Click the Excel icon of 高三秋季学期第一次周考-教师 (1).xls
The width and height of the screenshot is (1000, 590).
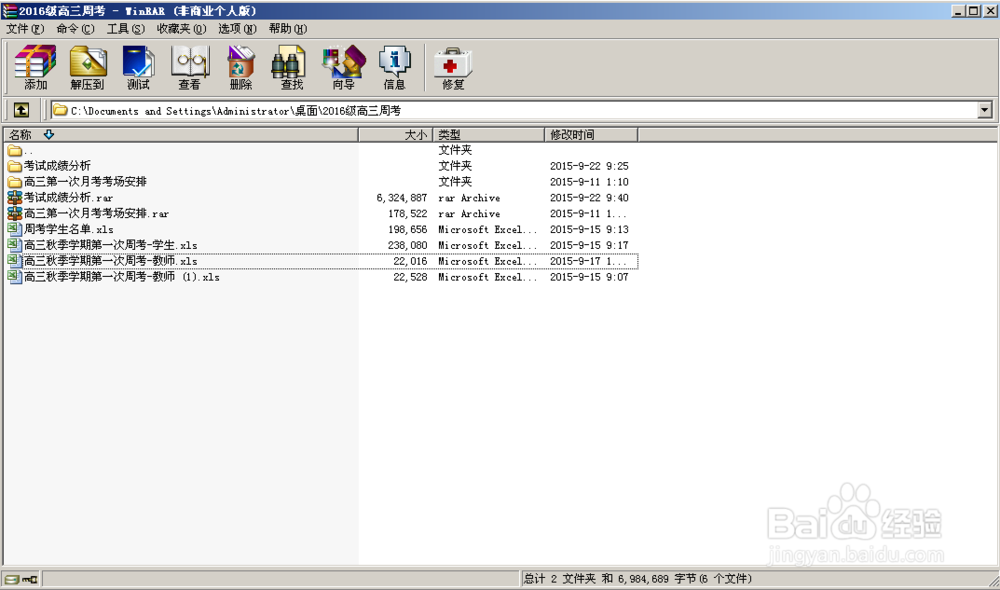tap(15, 277)
